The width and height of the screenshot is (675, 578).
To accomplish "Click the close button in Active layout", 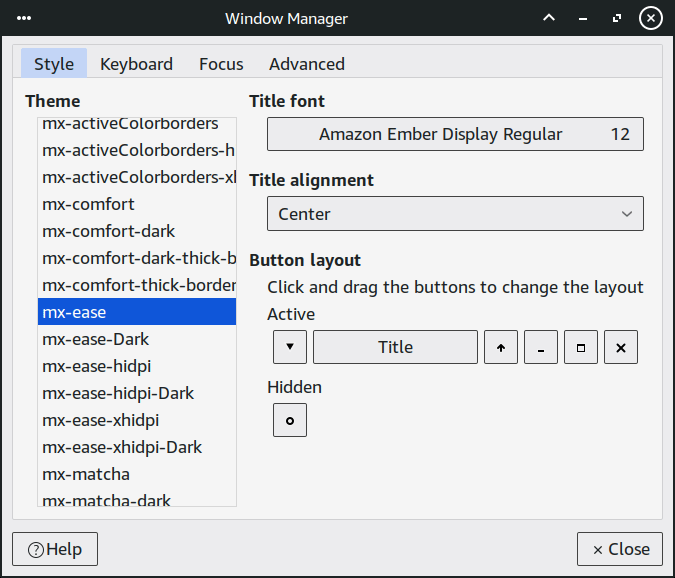I will coord(620,347).
